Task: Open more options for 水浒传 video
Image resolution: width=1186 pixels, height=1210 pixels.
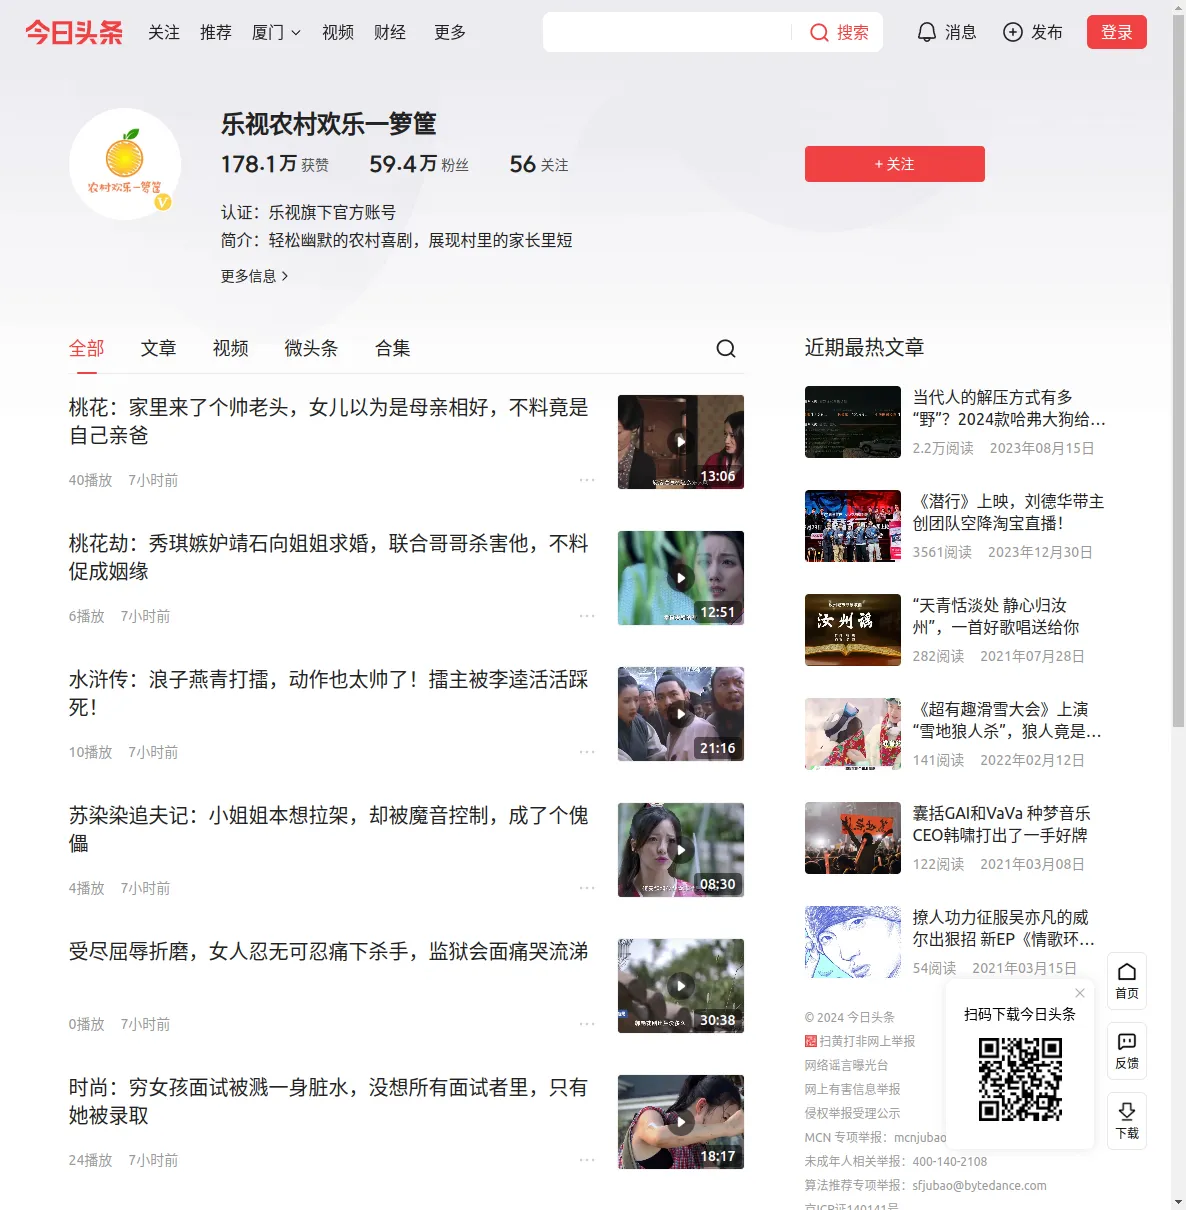Action: pos(587,752)
